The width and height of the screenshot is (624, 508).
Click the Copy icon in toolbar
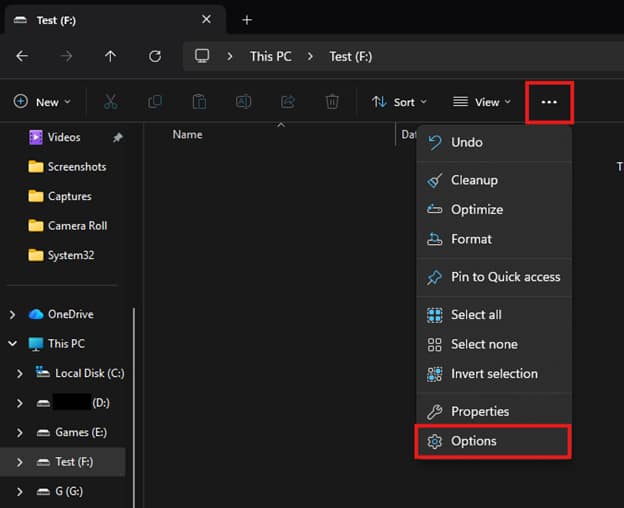(x=155, y=102)
